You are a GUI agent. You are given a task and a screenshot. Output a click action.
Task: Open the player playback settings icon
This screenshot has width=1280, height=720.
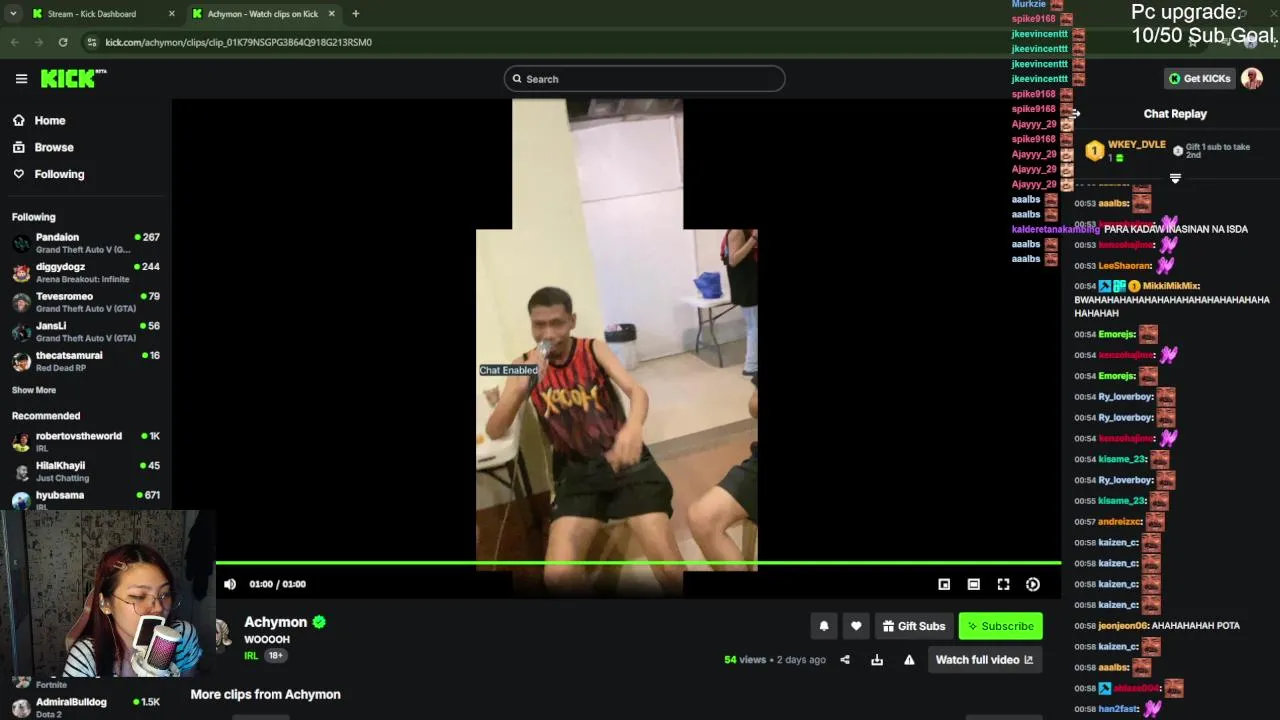point(1033,584)
